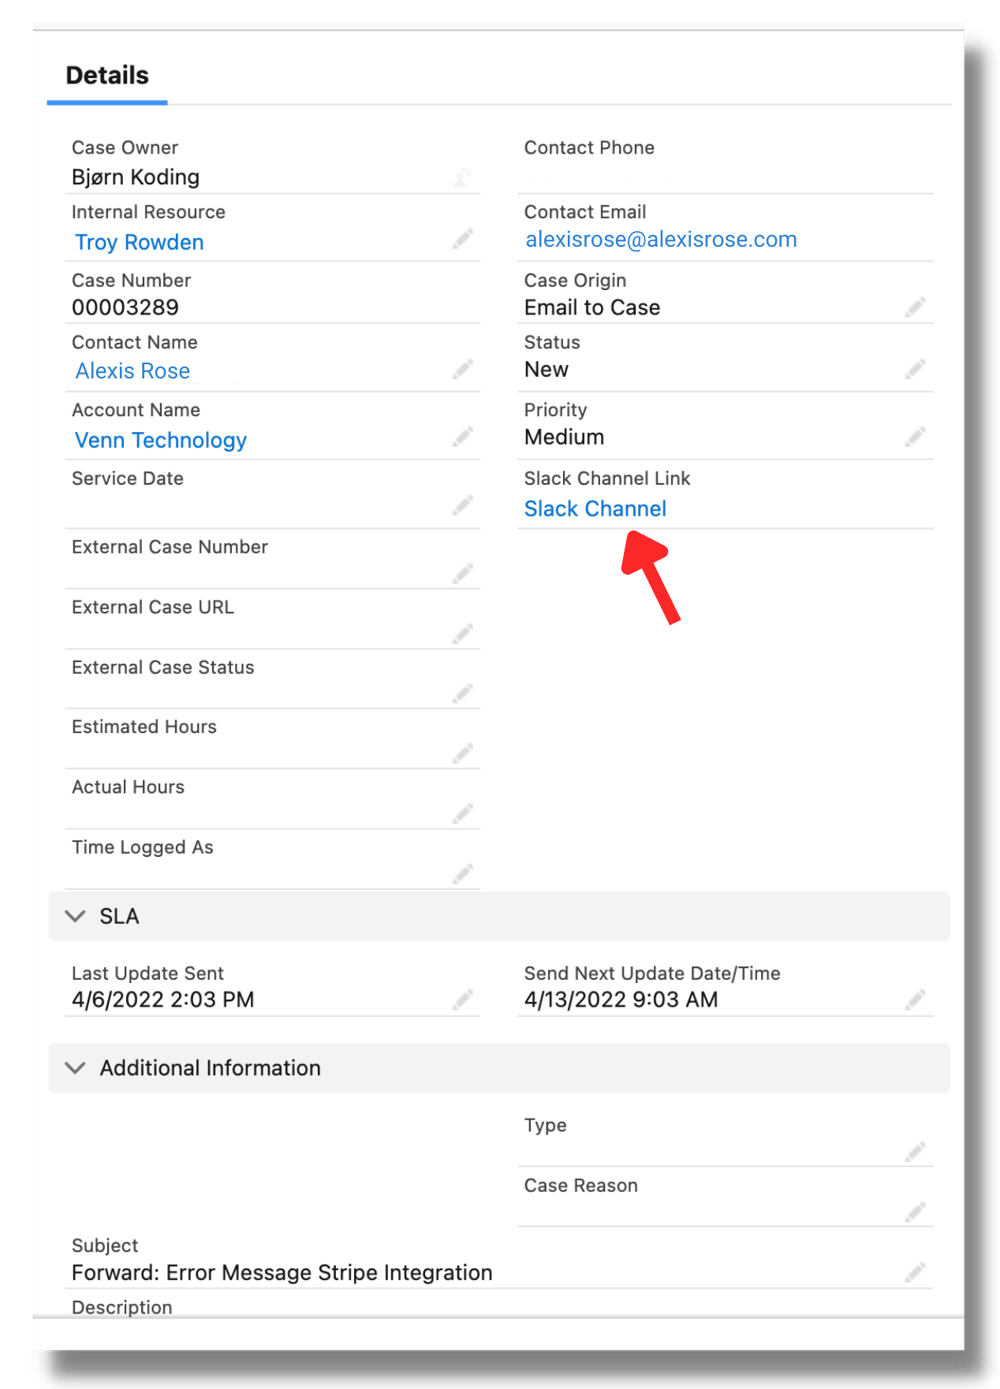Edit the Internal Resource field

(x=463, y=239)
